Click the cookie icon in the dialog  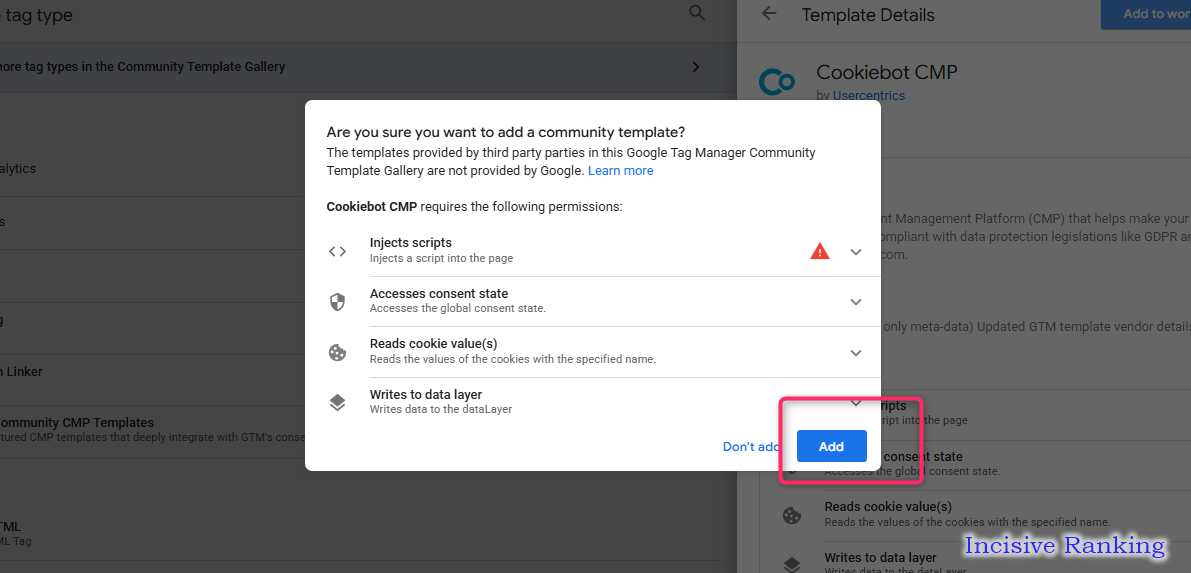337,353
